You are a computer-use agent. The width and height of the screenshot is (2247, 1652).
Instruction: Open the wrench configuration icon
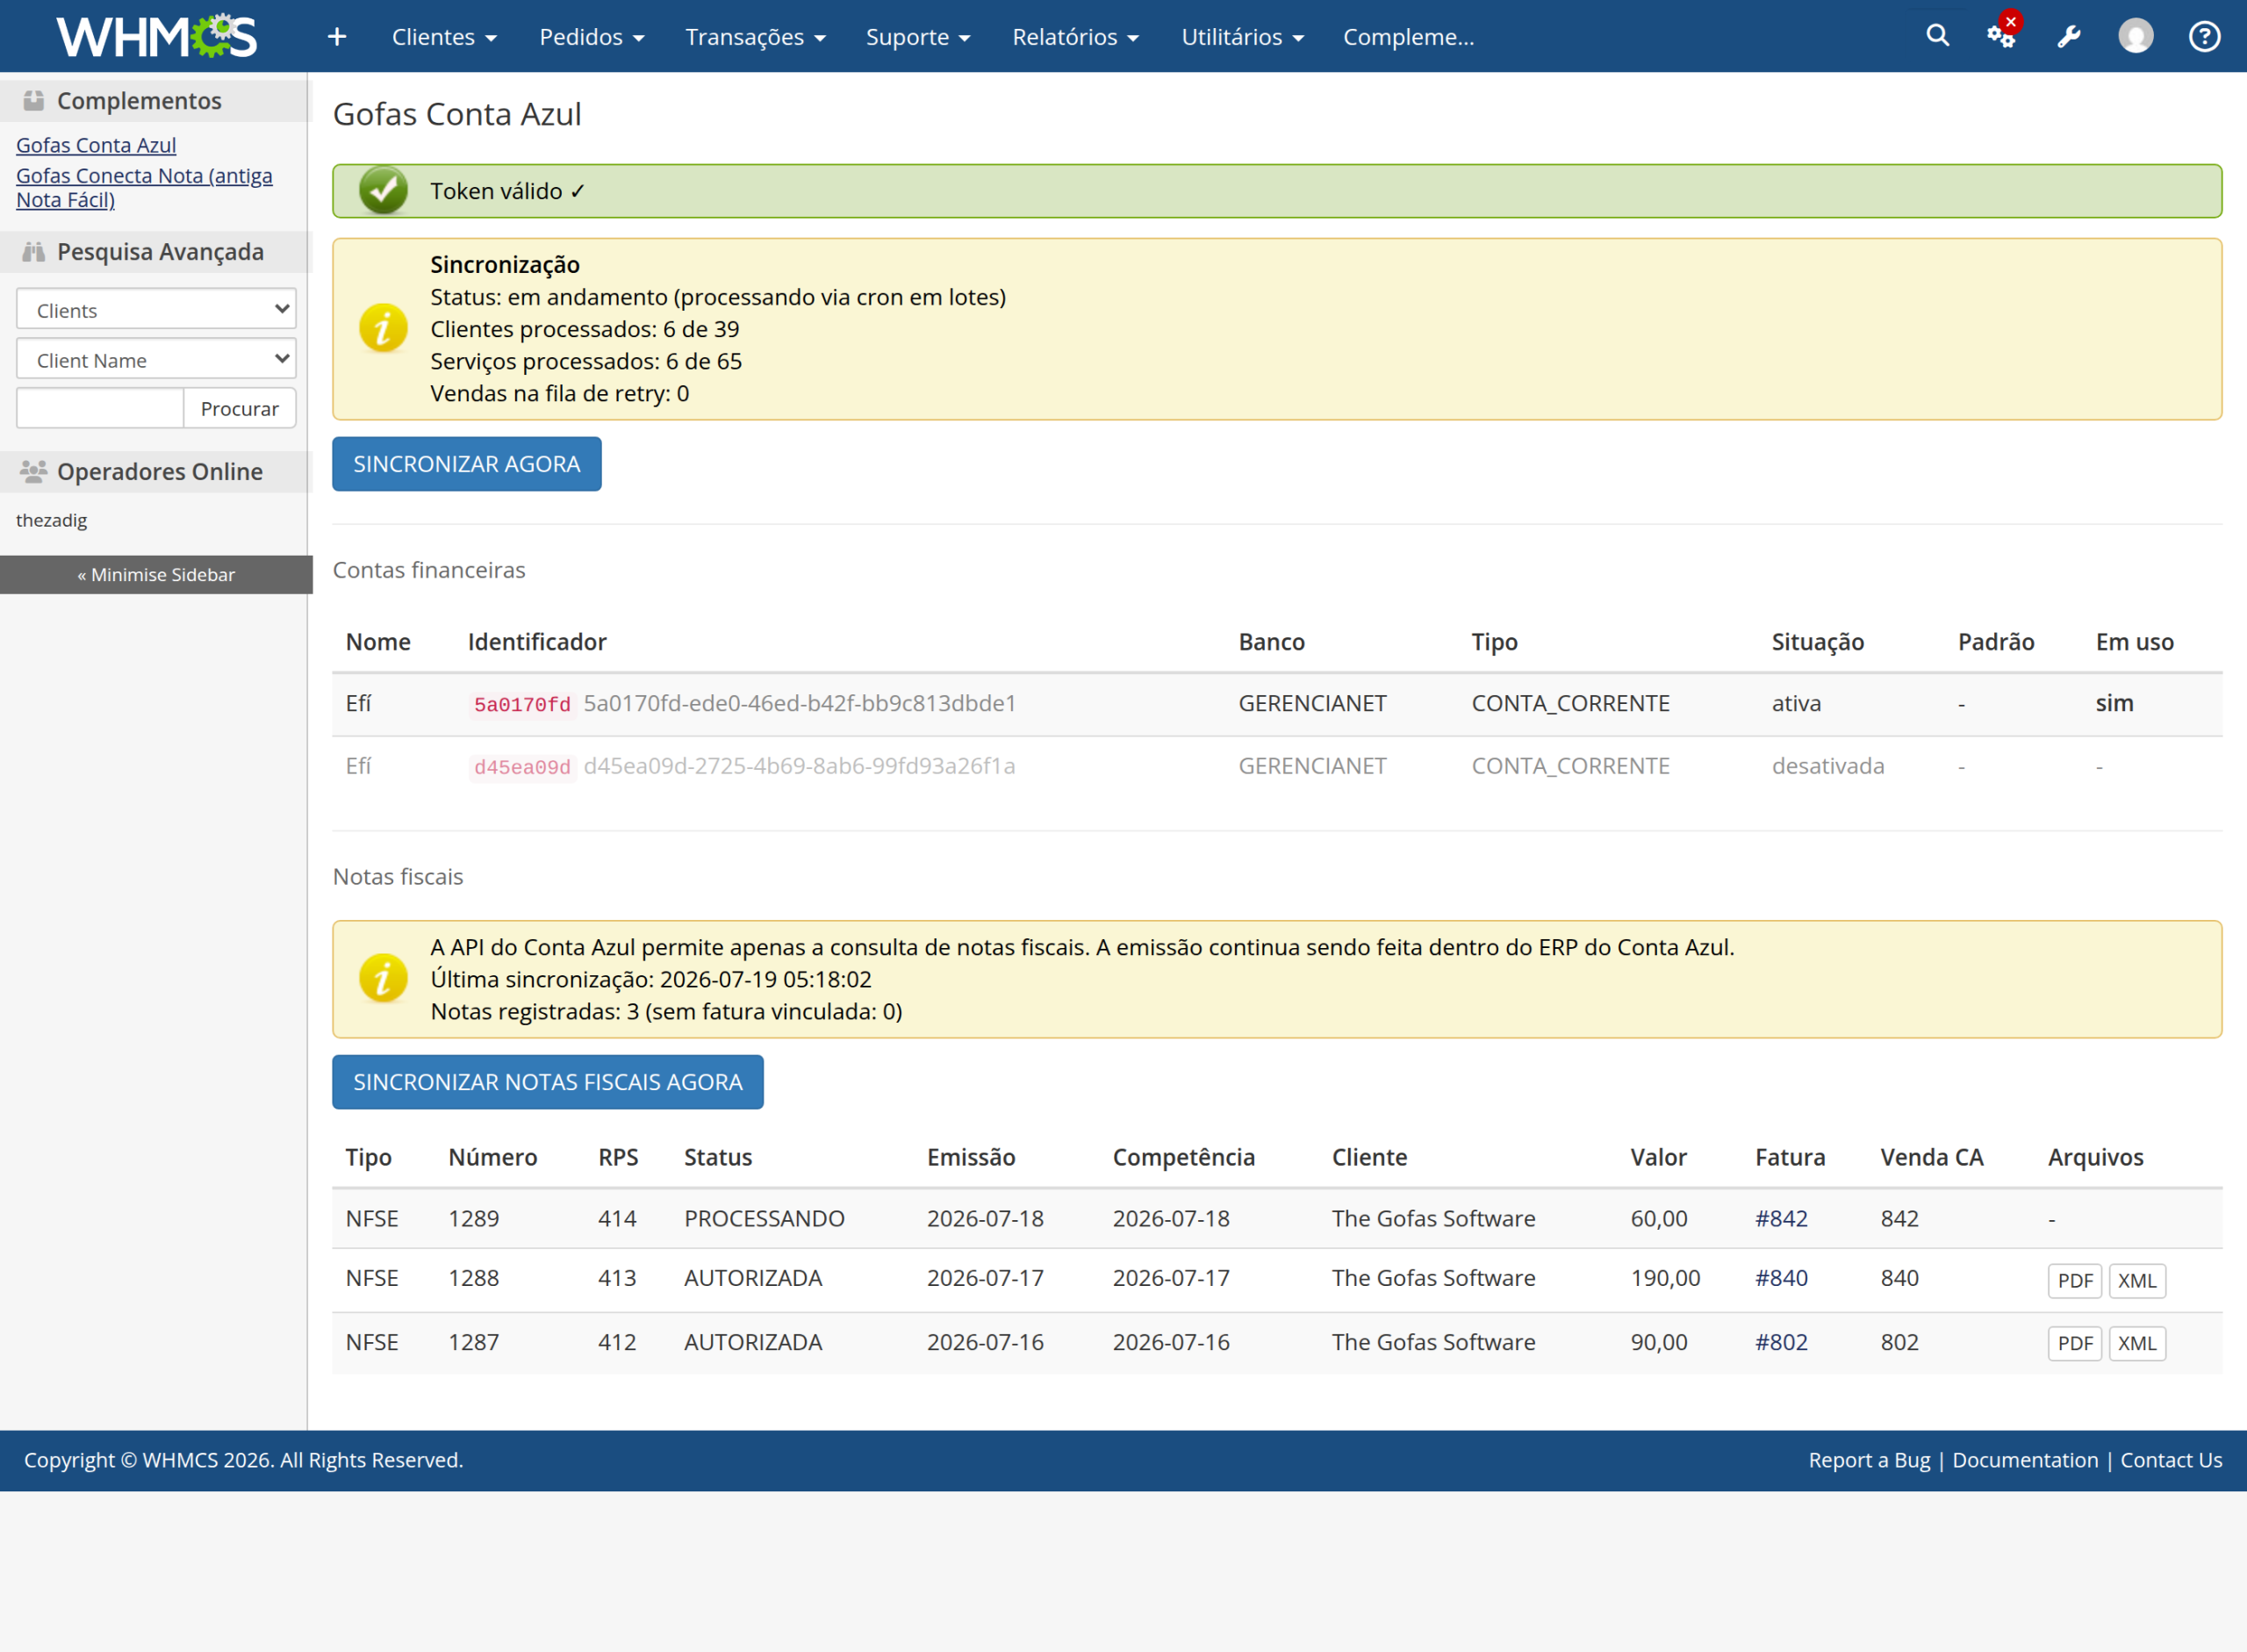point(2069,37)
